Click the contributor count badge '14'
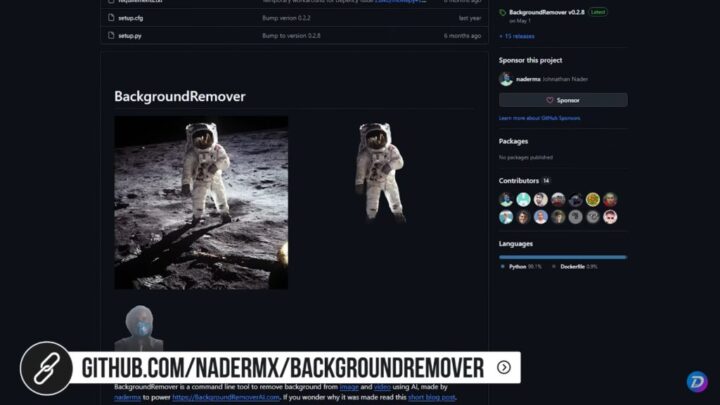Screen dimensions: 720x405 tap(546, 181)
